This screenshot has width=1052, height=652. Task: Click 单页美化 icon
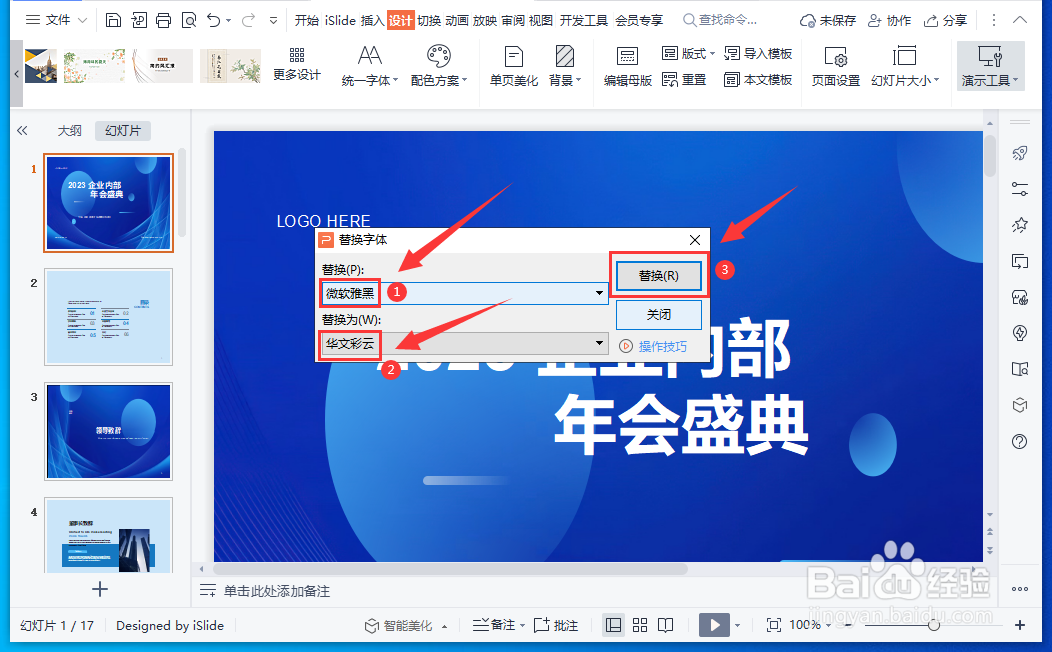pyautogui.click(x=513, y=66)
